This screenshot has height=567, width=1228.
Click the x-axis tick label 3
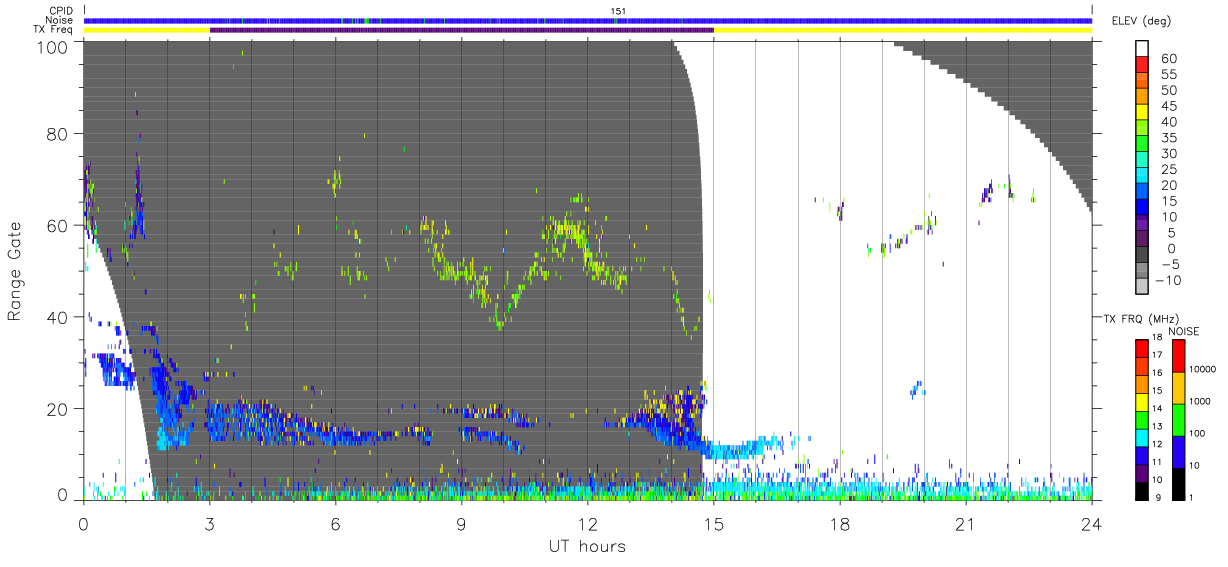coord(210,524)
